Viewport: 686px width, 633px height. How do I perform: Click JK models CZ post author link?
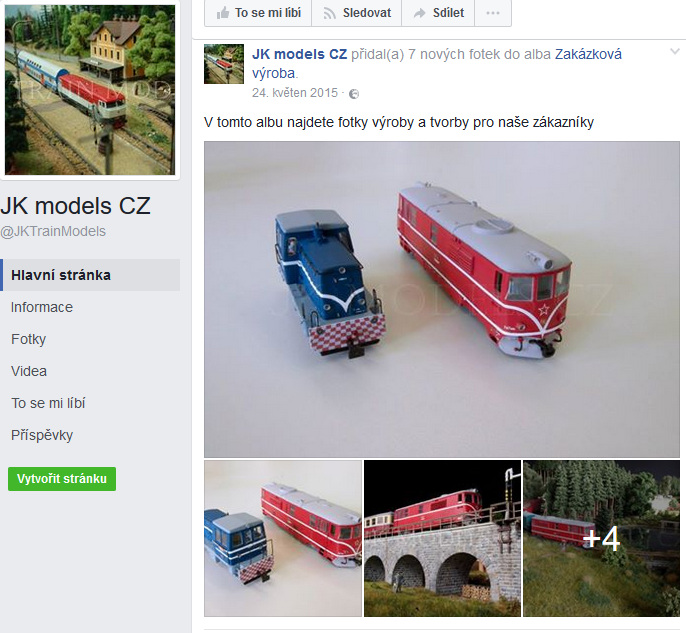tap(299, 54)
